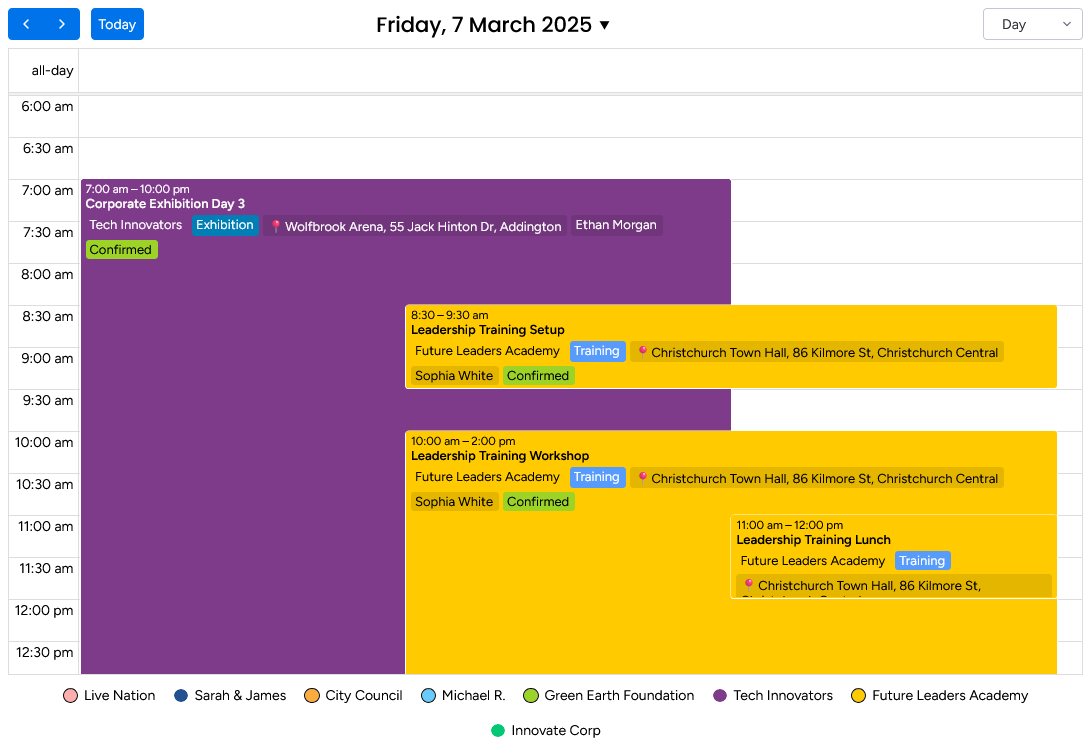Click Confirmed badge on Corporate Exhibition
This screenshot has width=1091, height=756.
(120, 250)
